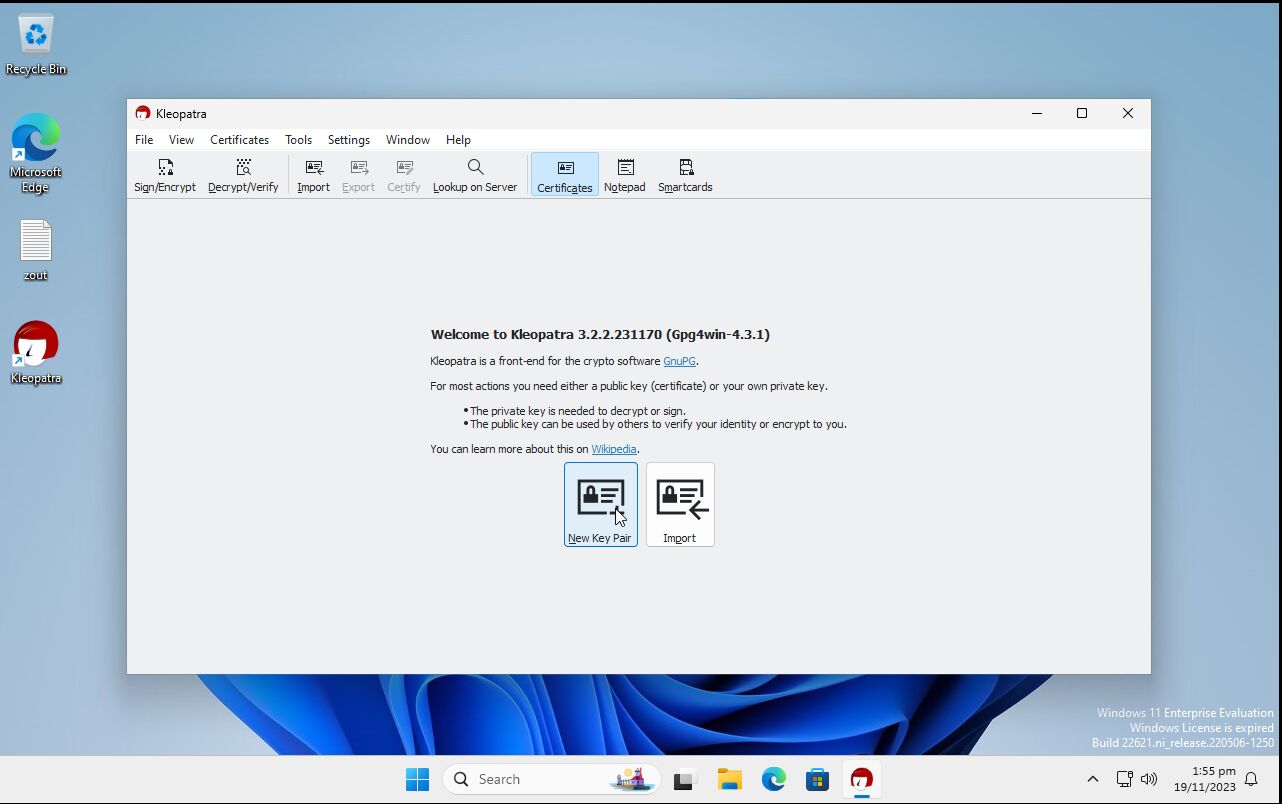Open the Decrypt/Verify tool
Viewport: 1282px width, 804px height.
coord(243,175)
